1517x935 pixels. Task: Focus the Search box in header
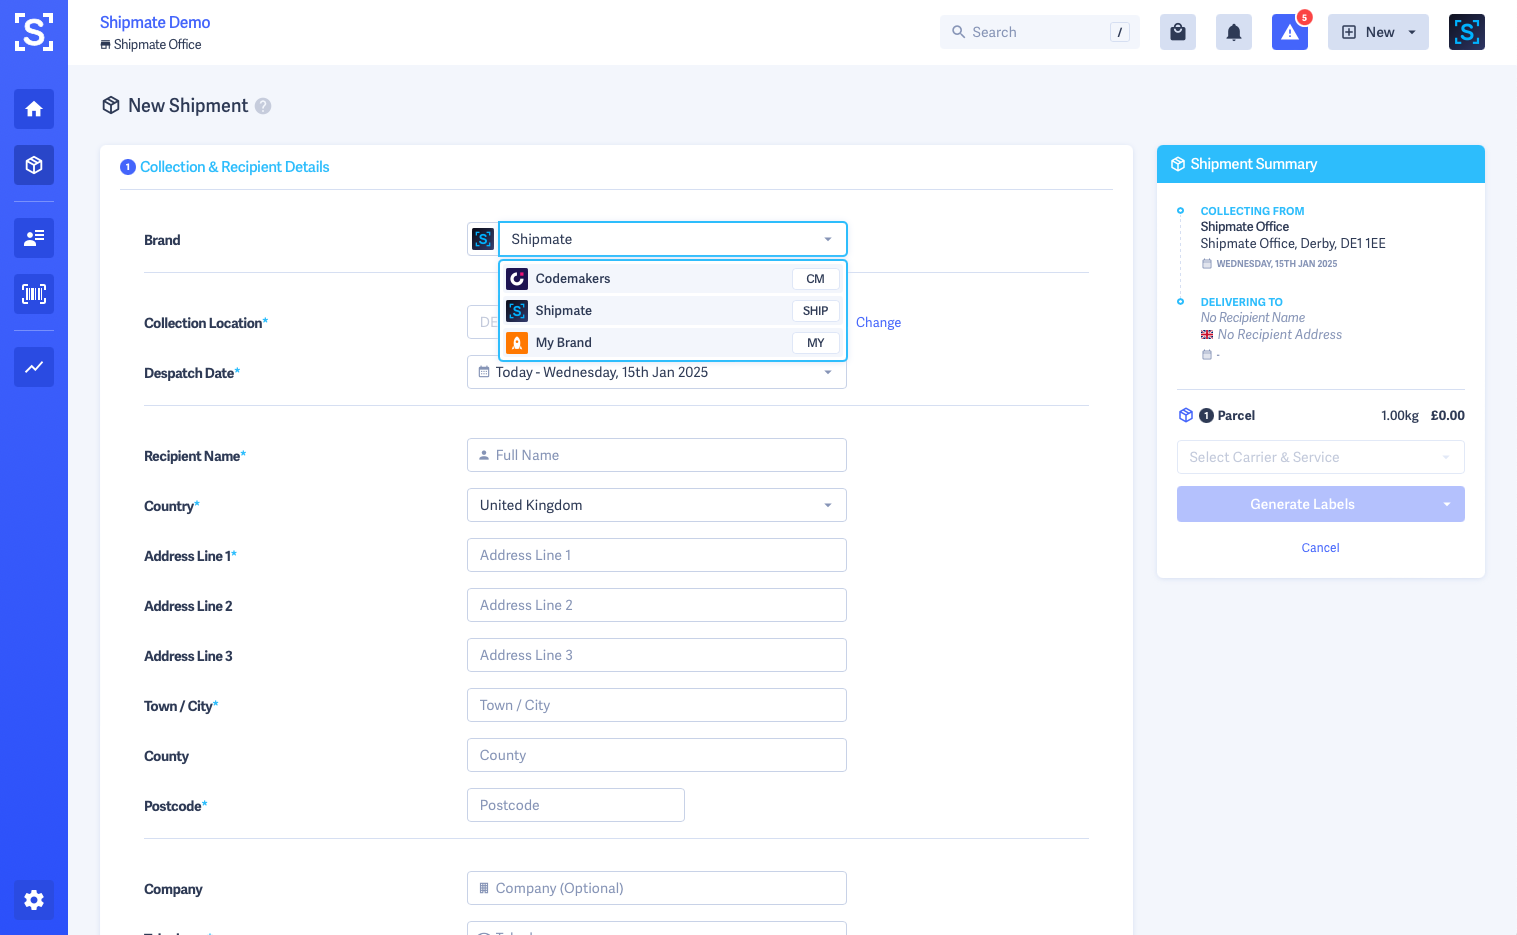1039,32
